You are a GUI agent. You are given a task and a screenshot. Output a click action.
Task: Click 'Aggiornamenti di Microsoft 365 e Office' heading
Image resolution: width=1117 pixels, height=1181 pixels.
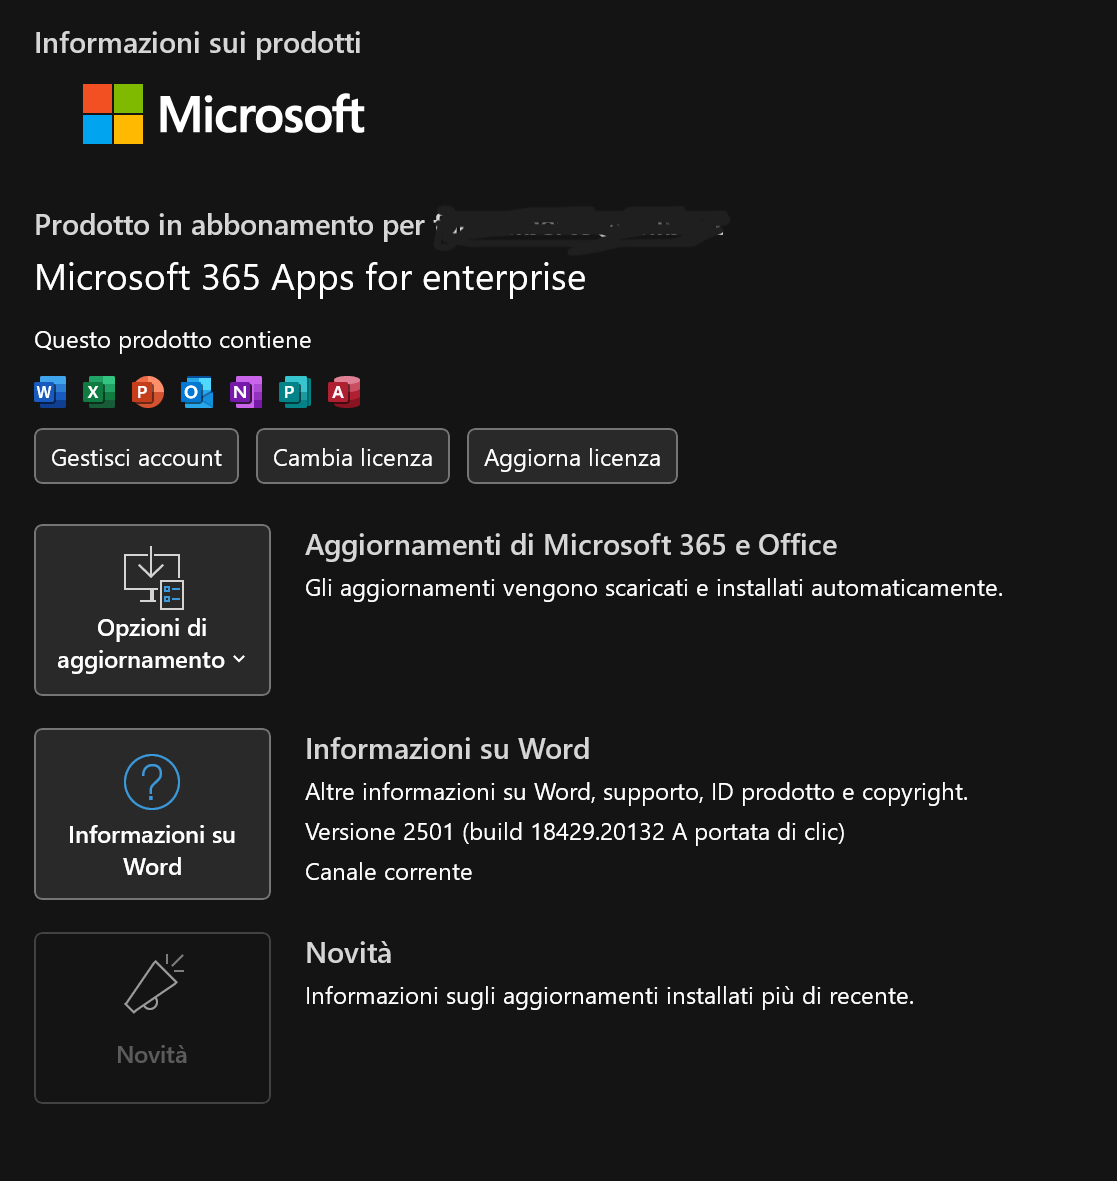pos(571,545)
